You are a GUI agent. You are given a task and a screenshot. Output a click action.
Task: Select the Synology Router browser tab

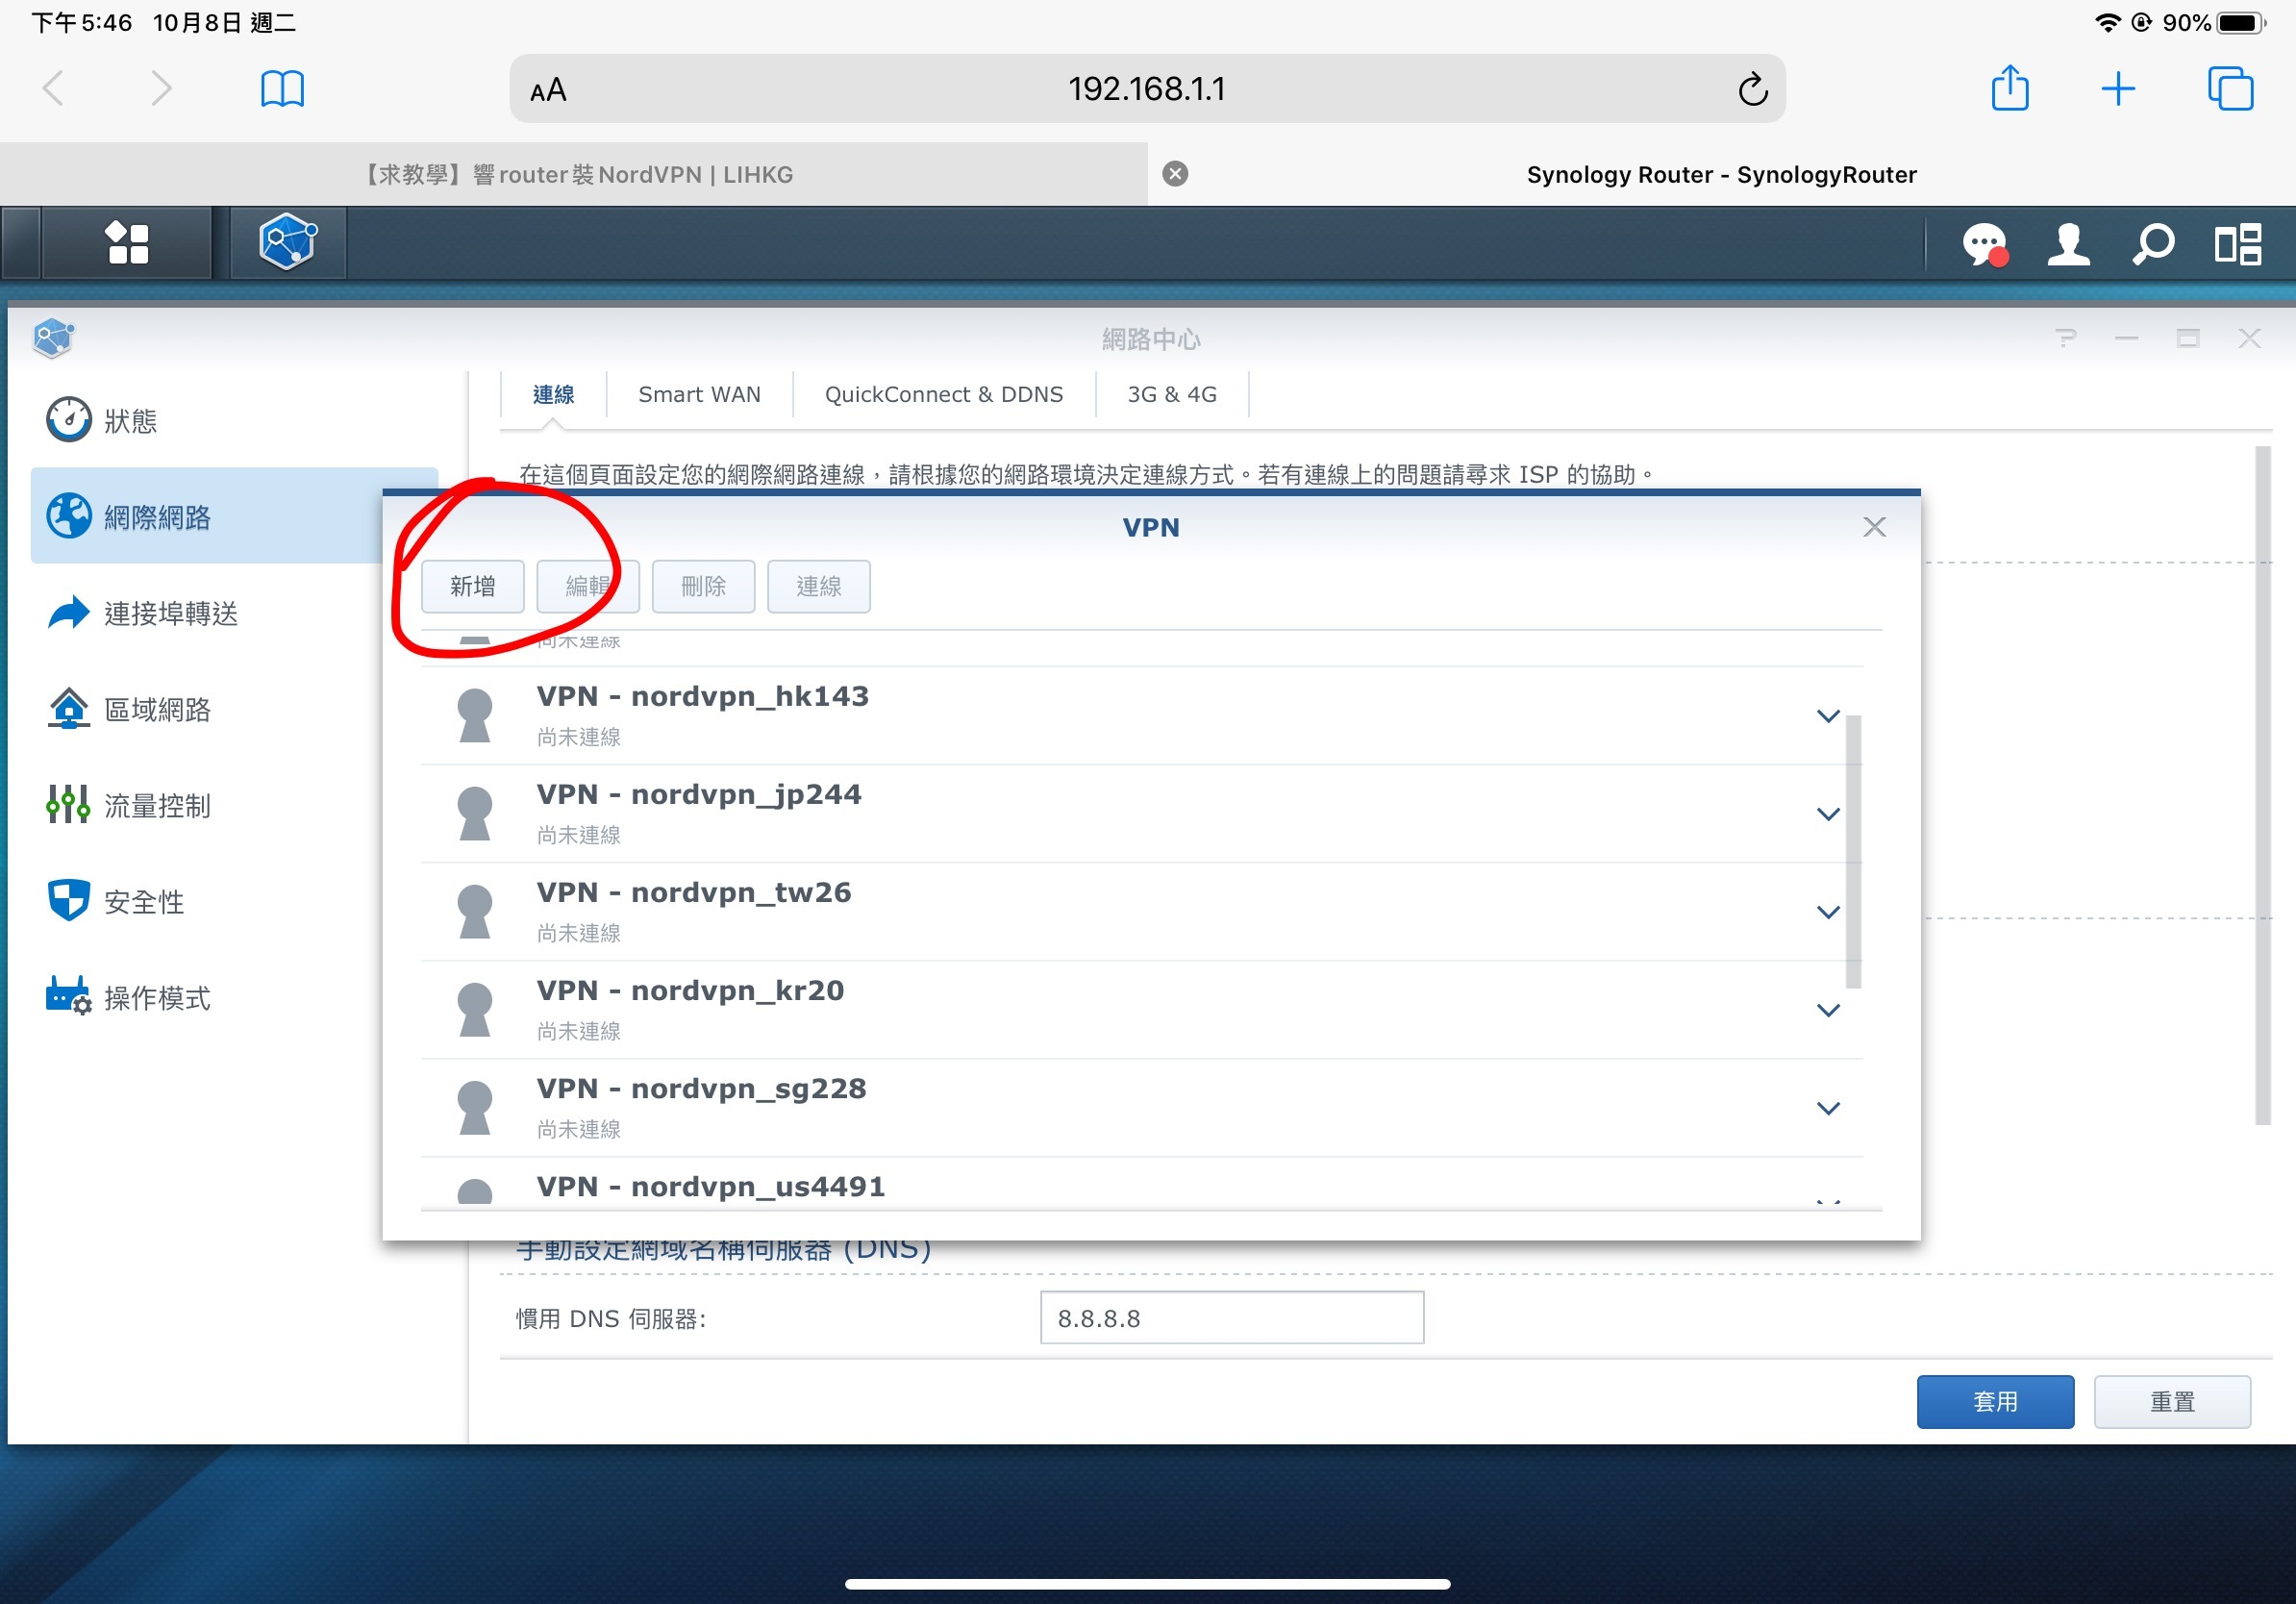tap(1721, 174)
